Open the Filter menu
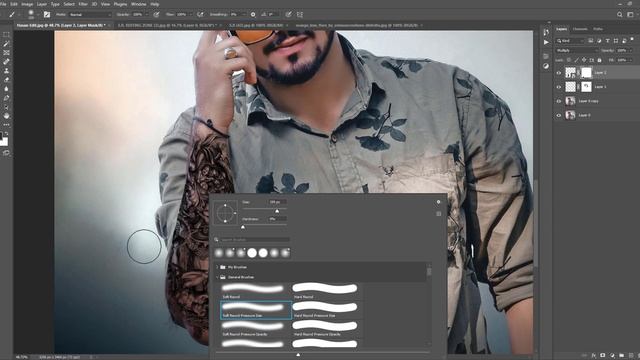Viewport: 640px width, 360px height. click(x=83, y=4)
